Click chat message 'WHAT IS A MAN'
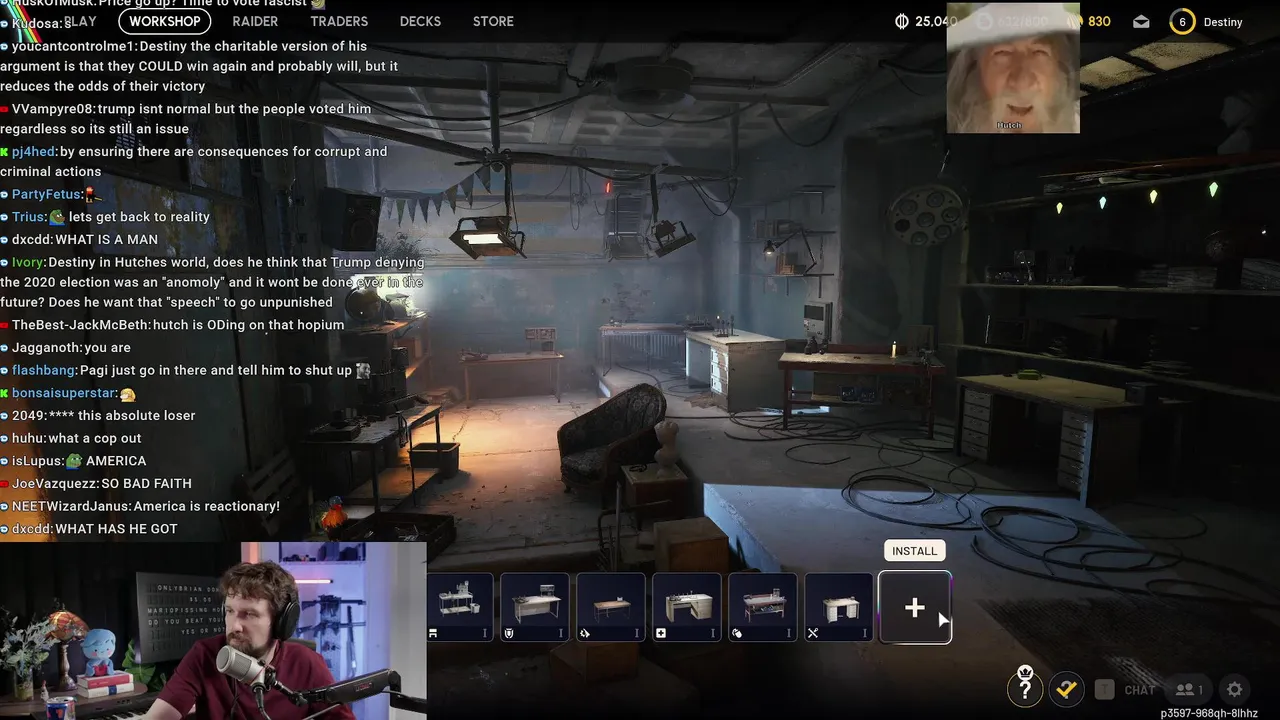Screen dimensions: 1280x720 pyautogui.click(x=106, y=240)
